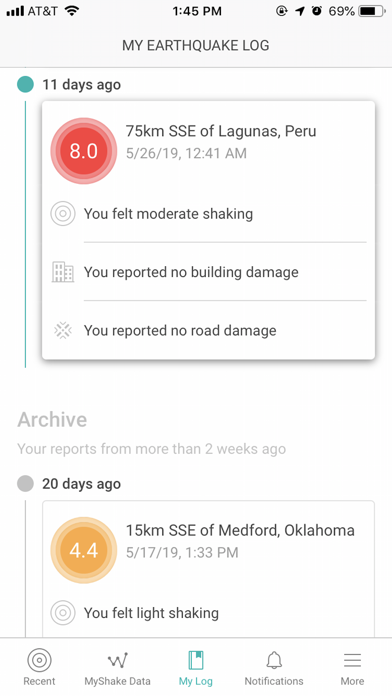Tap the red 8.0 magnitude circle
392x696 pixels.
click(83, 151)
